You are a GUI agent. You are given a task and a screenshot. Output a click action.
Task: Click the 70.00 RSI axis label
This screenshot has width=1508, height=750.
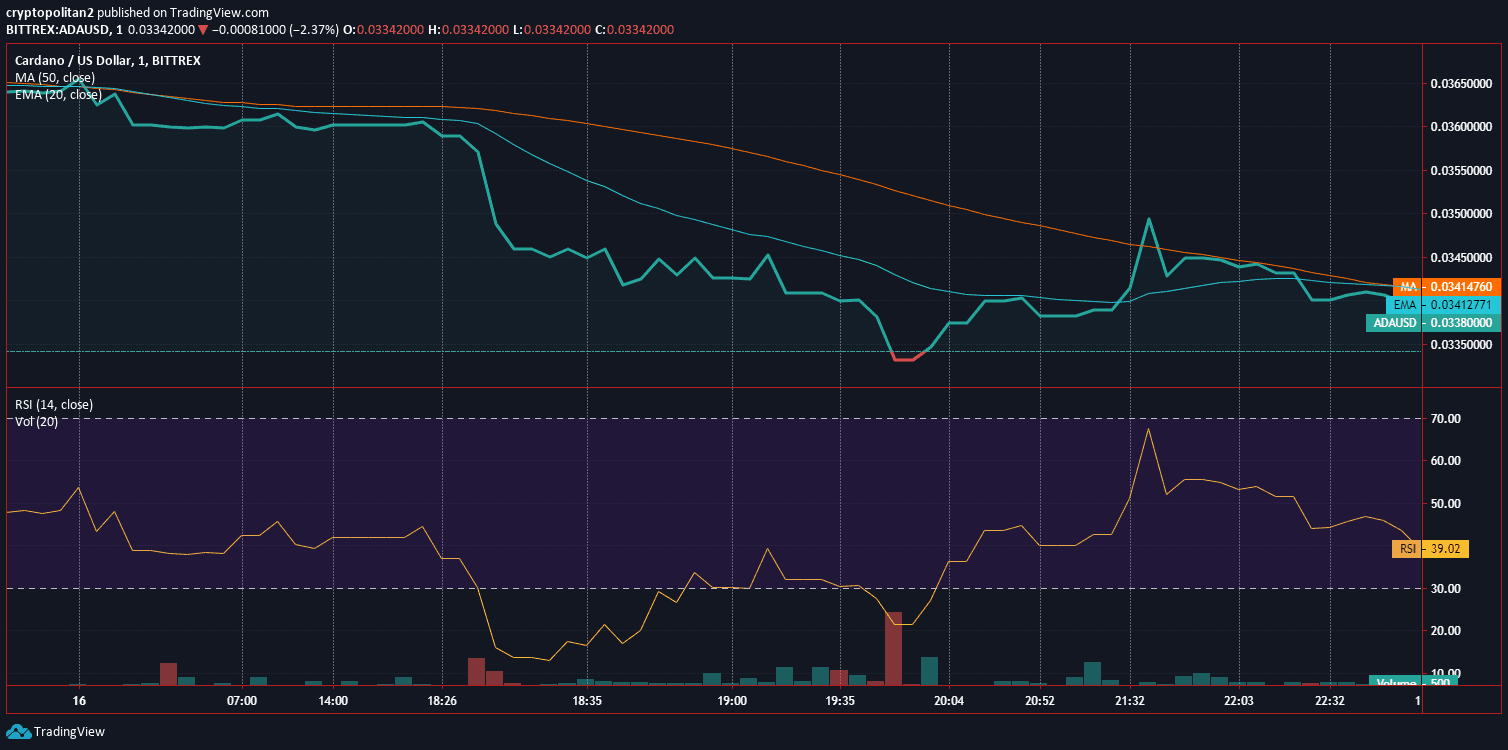1446,419
